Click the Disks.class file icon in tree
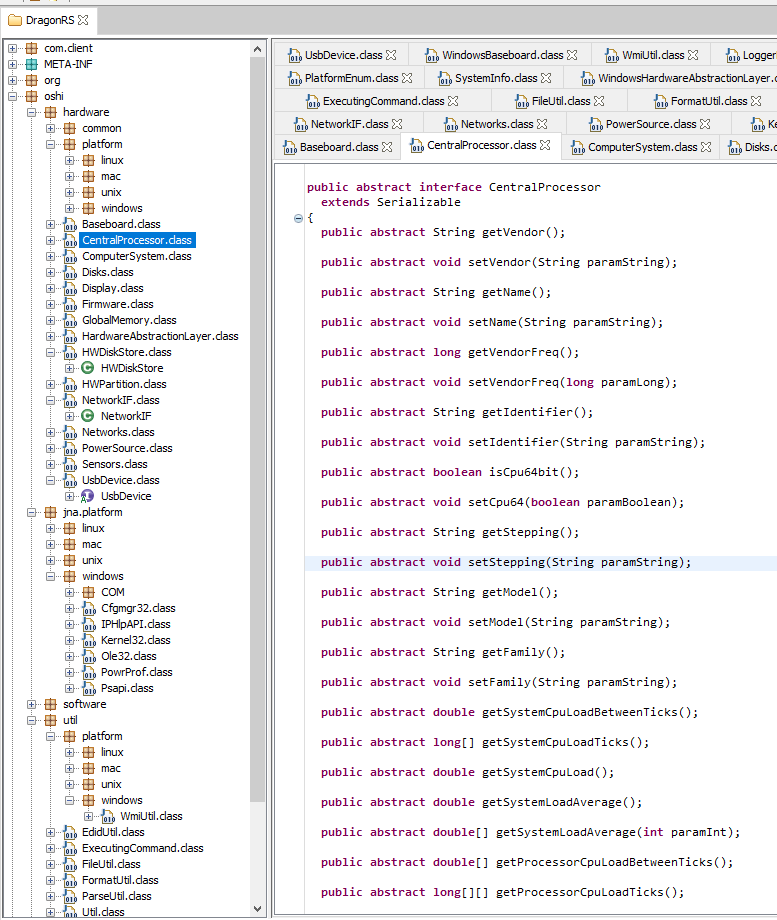 click(70, 272)
